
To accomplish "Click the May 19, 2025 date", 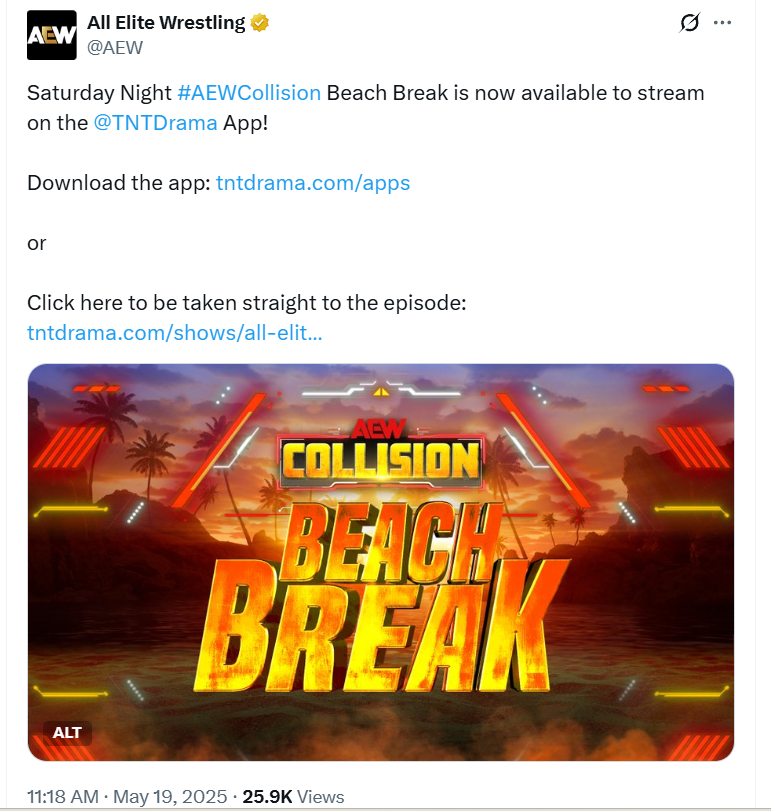I will [x=170, y=797].
